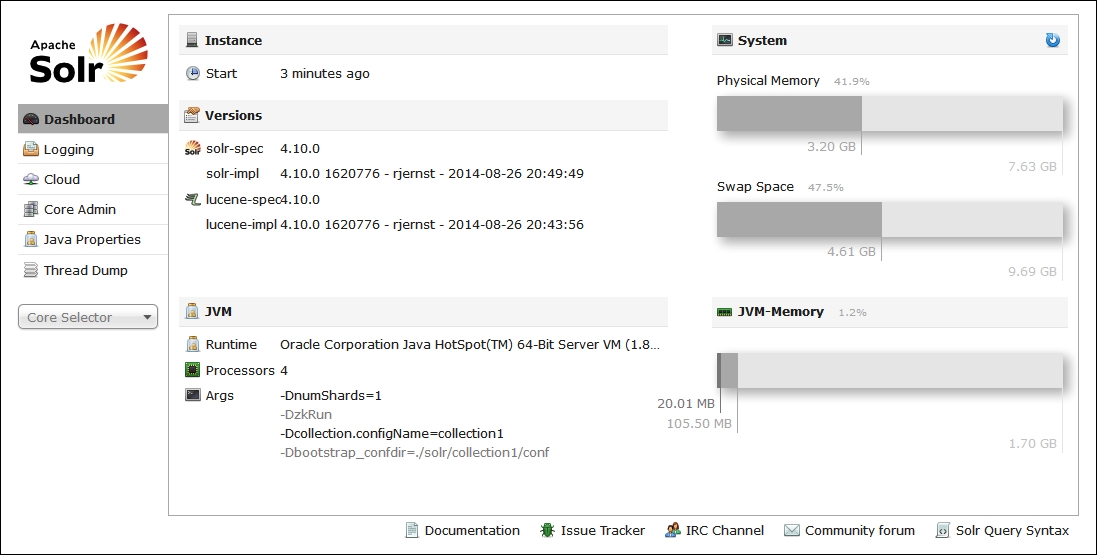Click the Lucene icon next to lucene-spec

(192, 199)
